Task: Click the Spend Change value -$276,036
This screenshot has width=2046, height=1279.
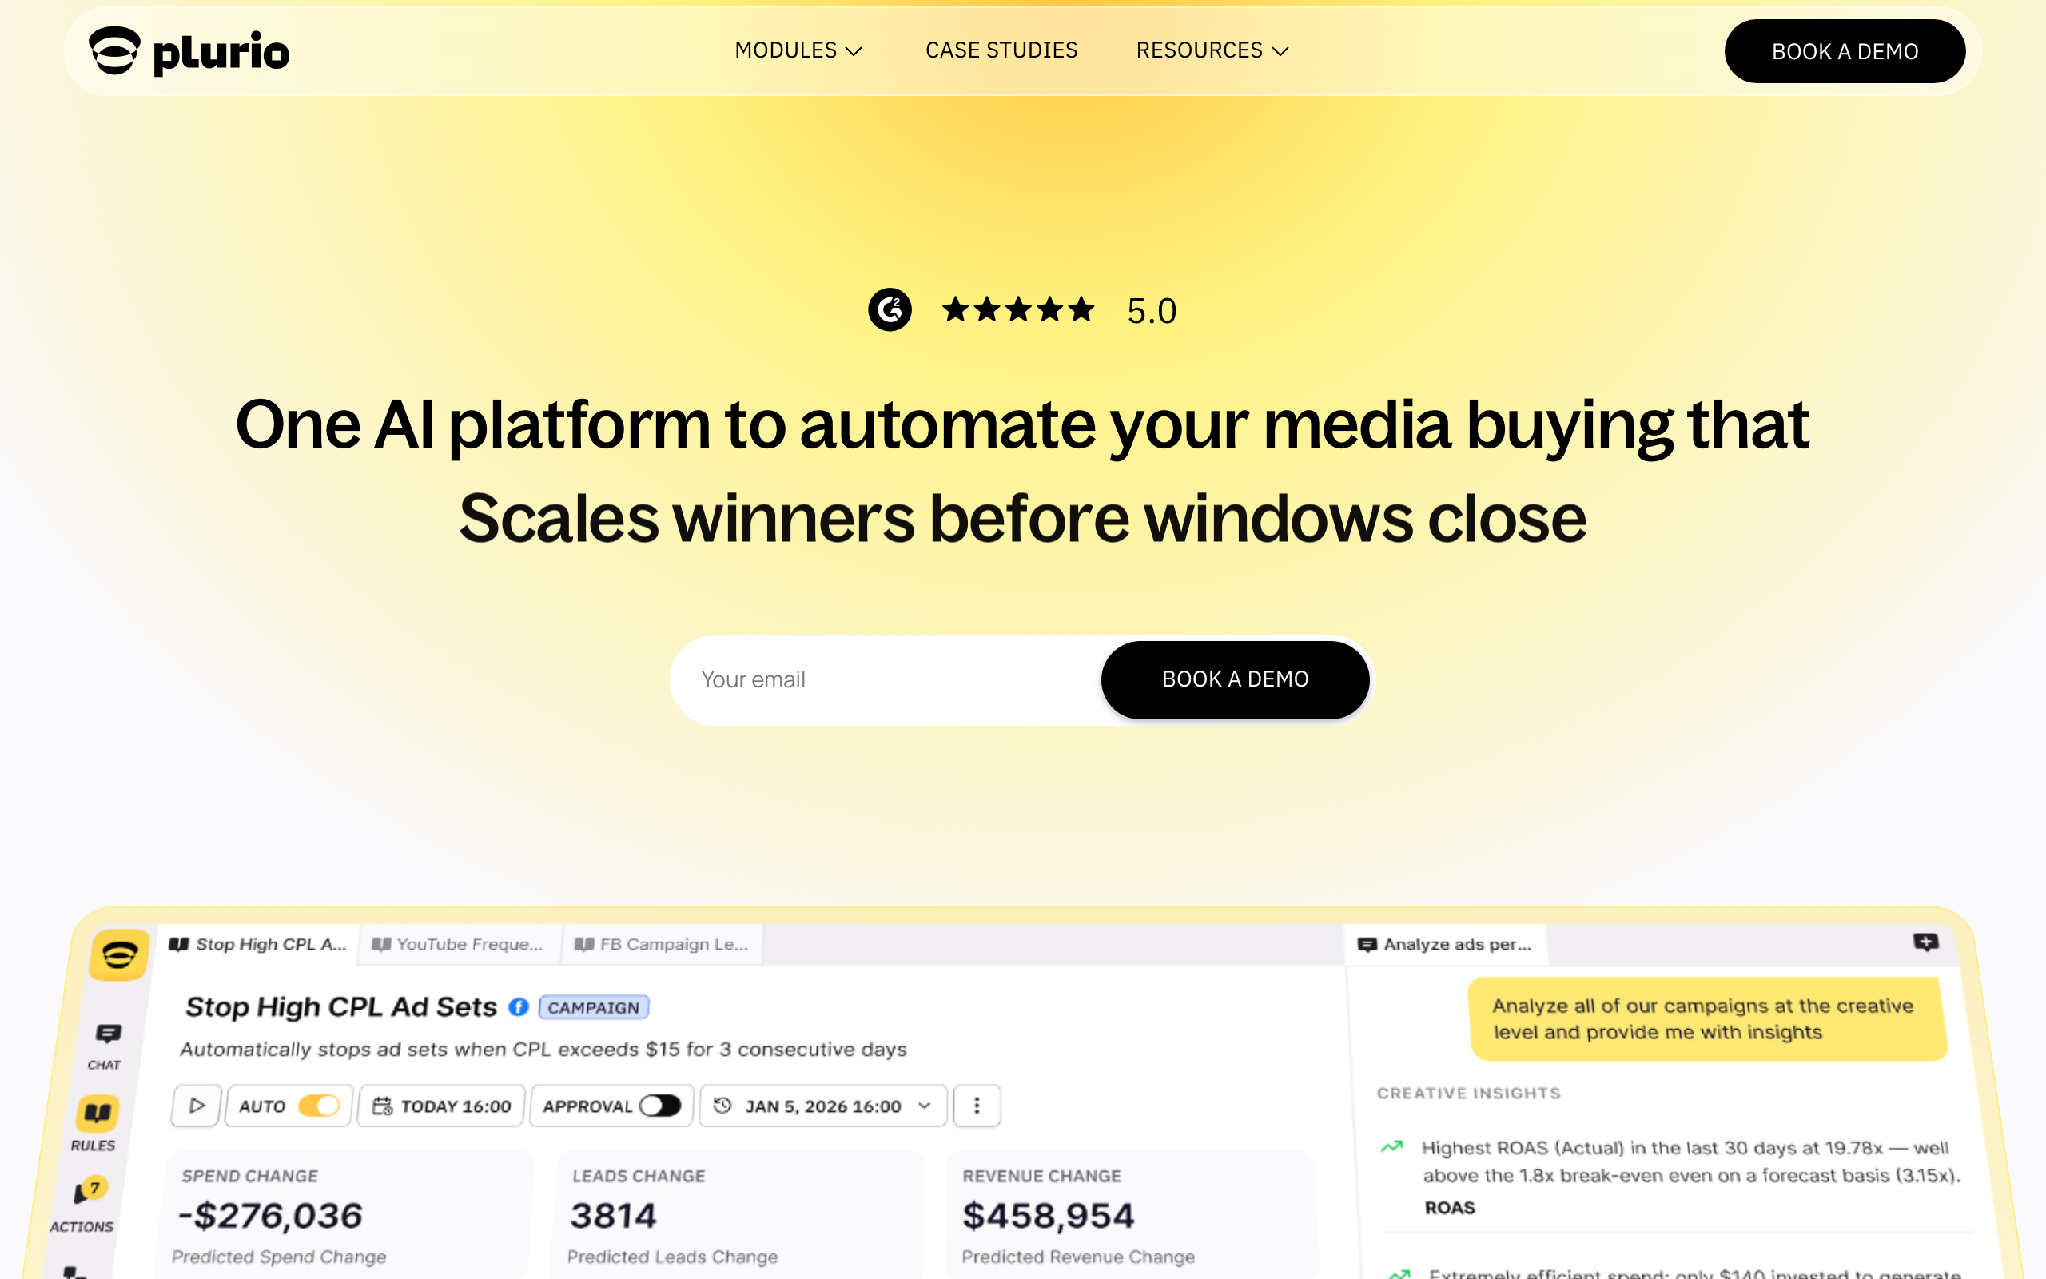Action: 270,1216
